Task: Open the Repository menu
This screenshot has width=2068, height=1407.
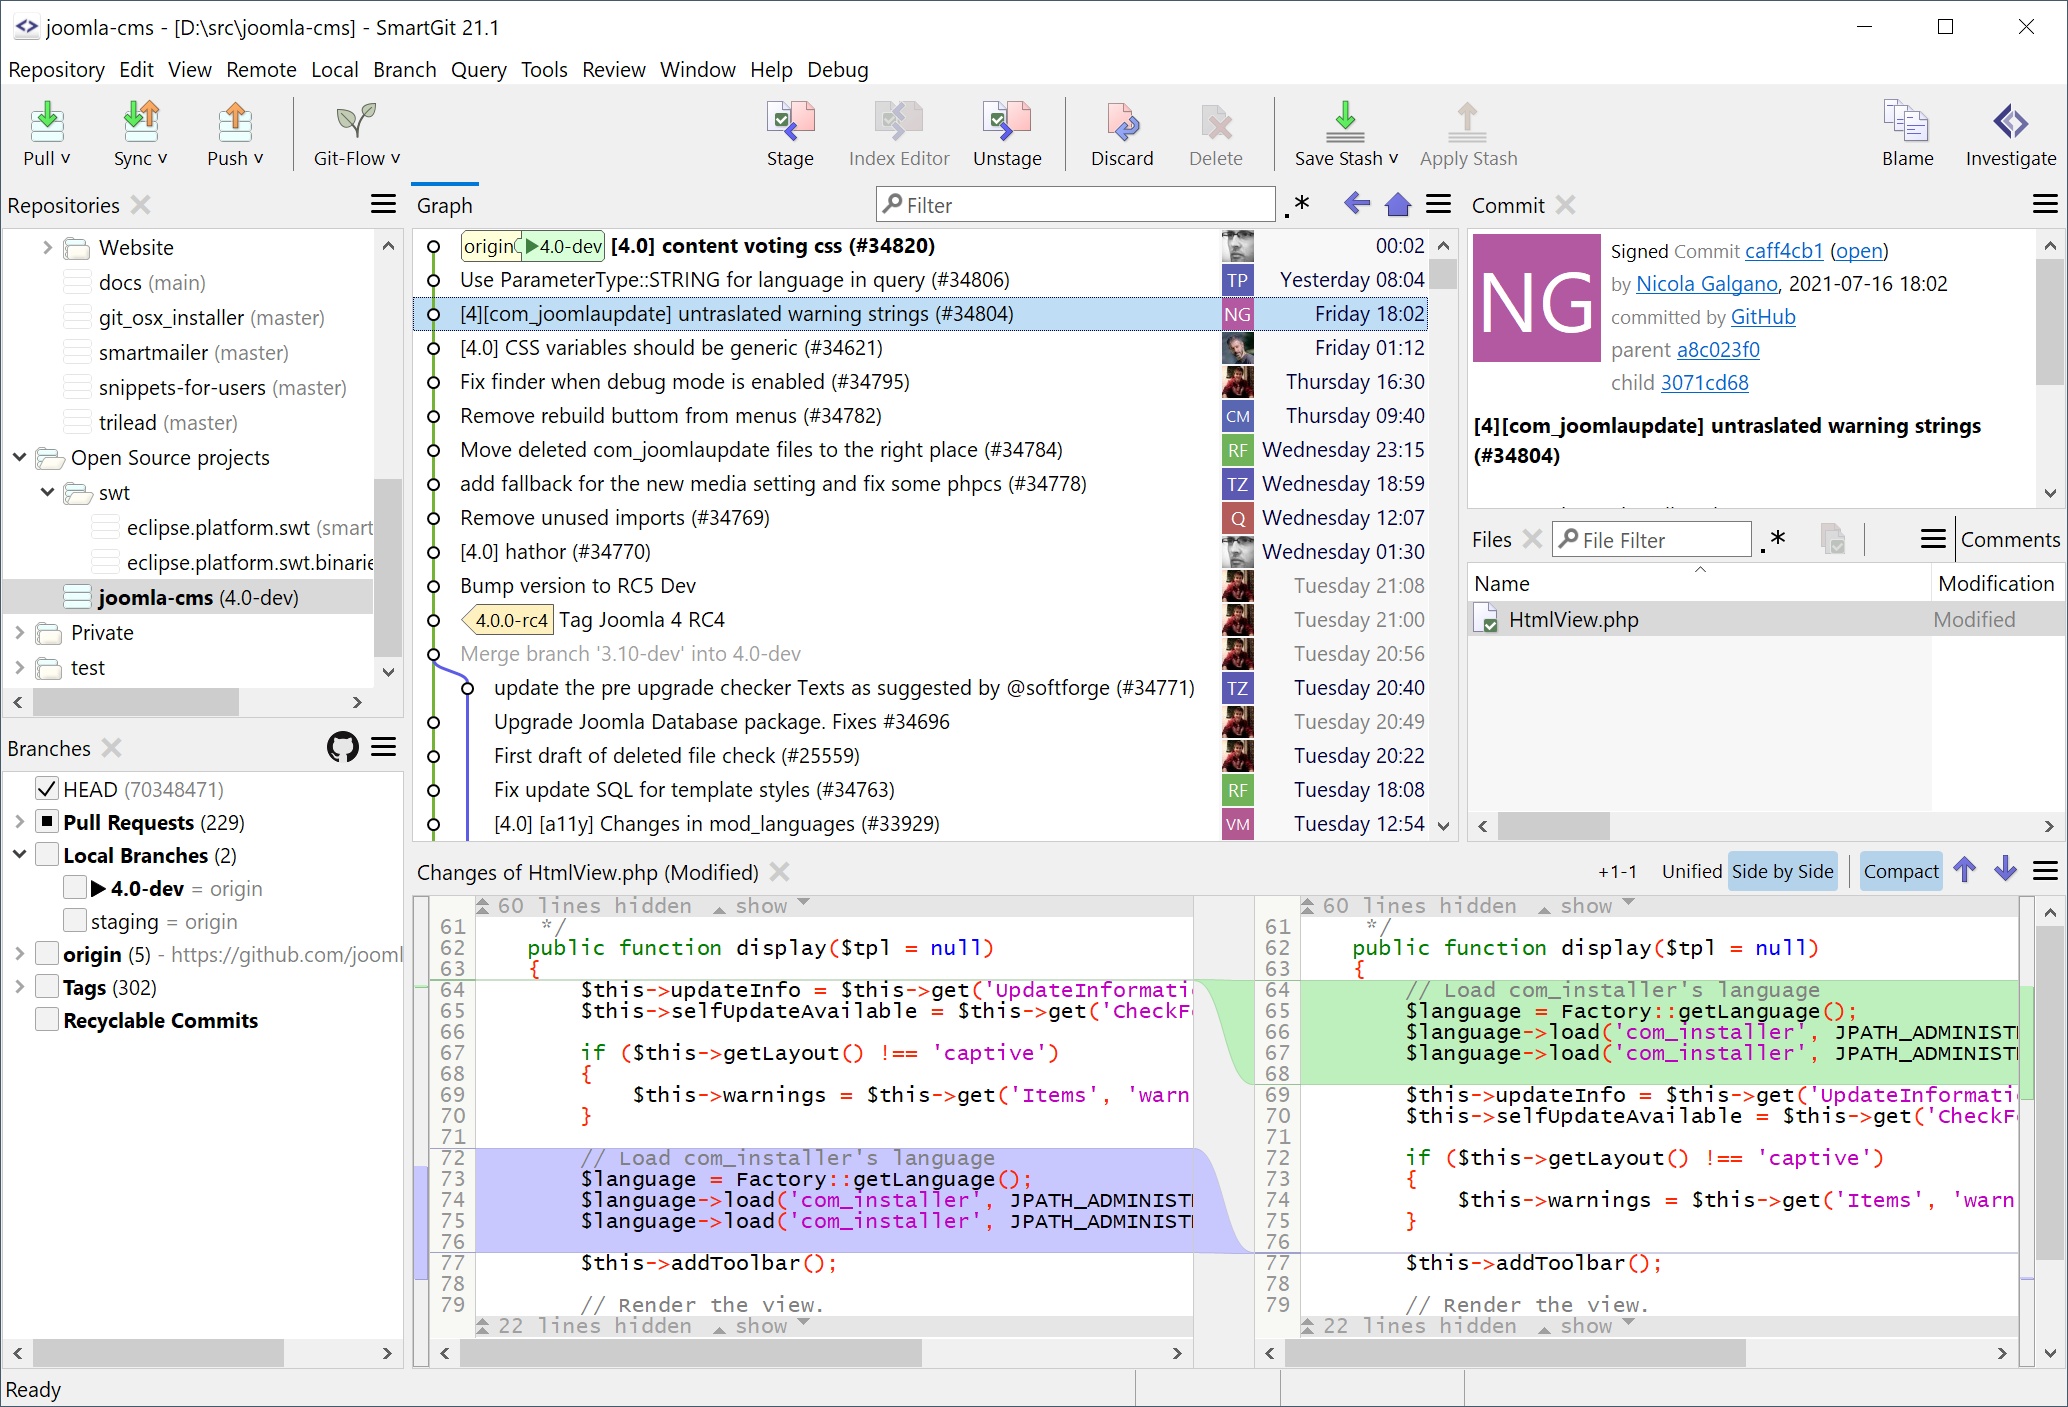Action: [x=55, y=69]
